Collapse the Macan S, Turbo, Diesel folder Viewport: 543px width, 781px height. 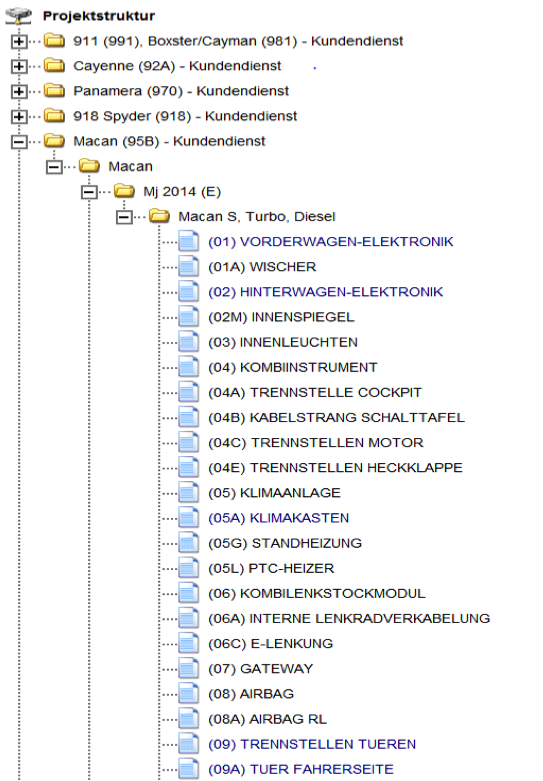(x=124, y=217)
